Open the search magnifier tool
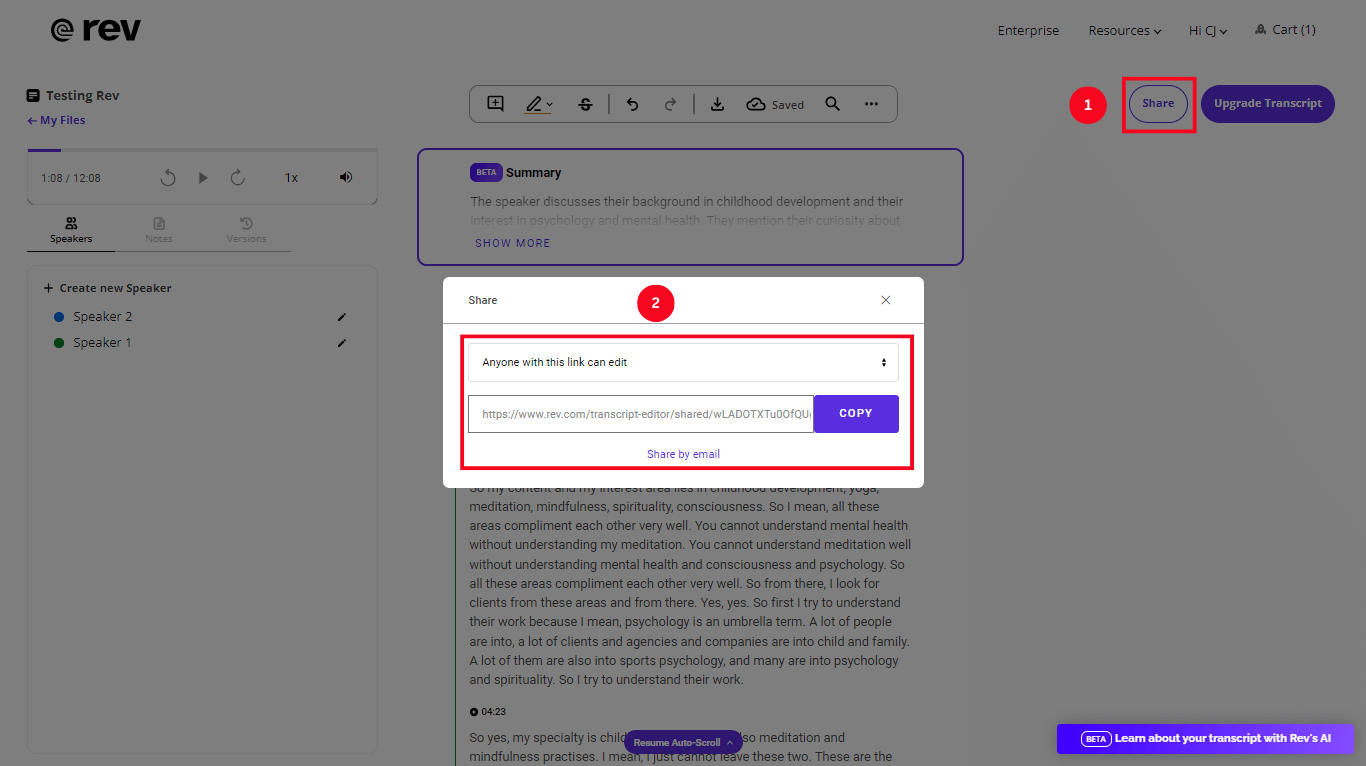Viewport: 1366px width, 766px height. pos(832,104)
